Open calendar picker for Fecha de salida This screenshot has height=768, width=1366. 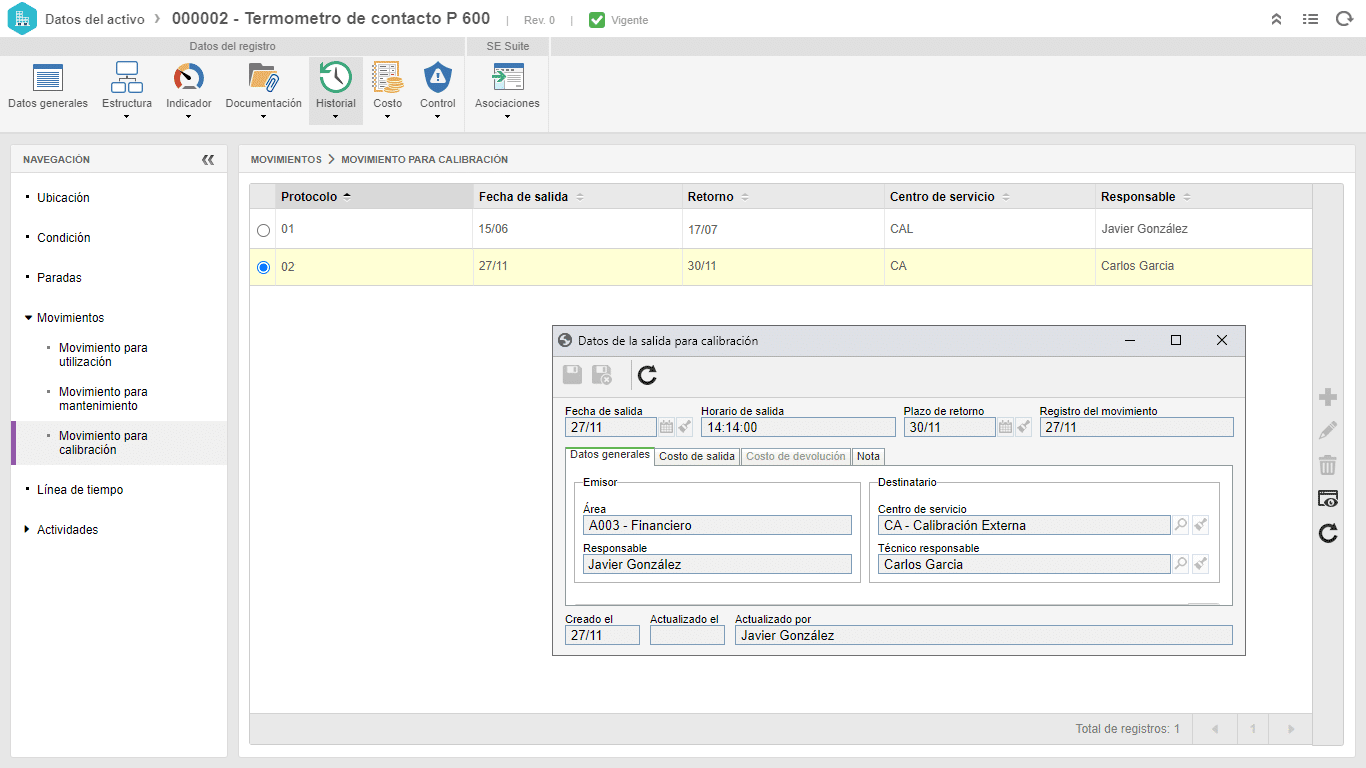click(x=666, y=427)
